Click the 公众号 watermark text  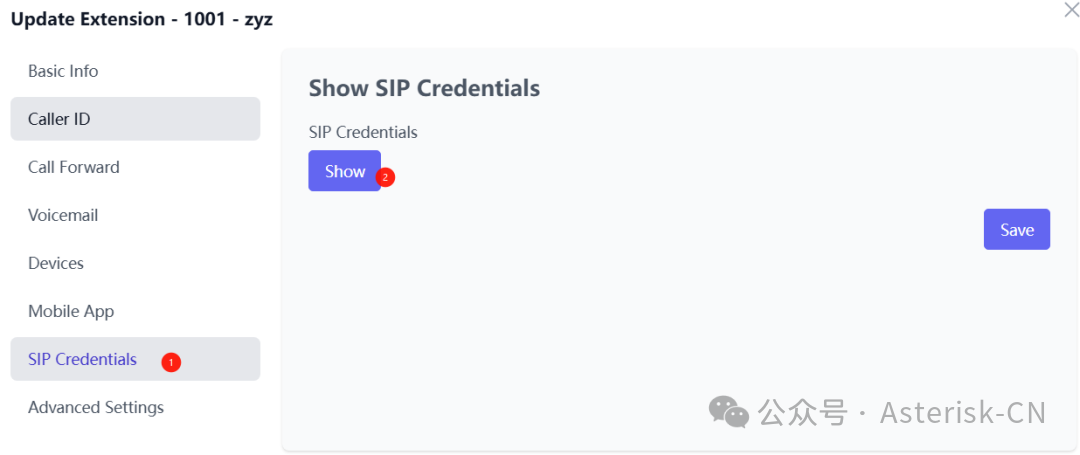[802, 412]
